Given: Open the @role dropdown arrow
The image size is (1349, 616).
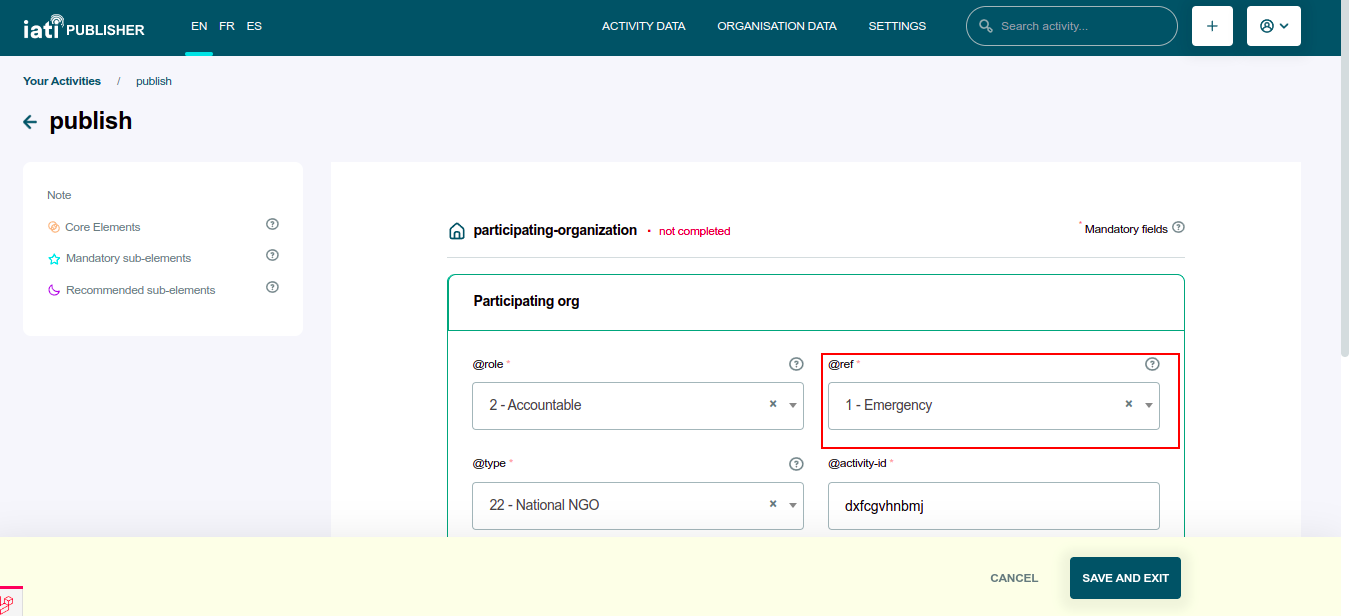Looking at the screenshot, I should (792, 405).
